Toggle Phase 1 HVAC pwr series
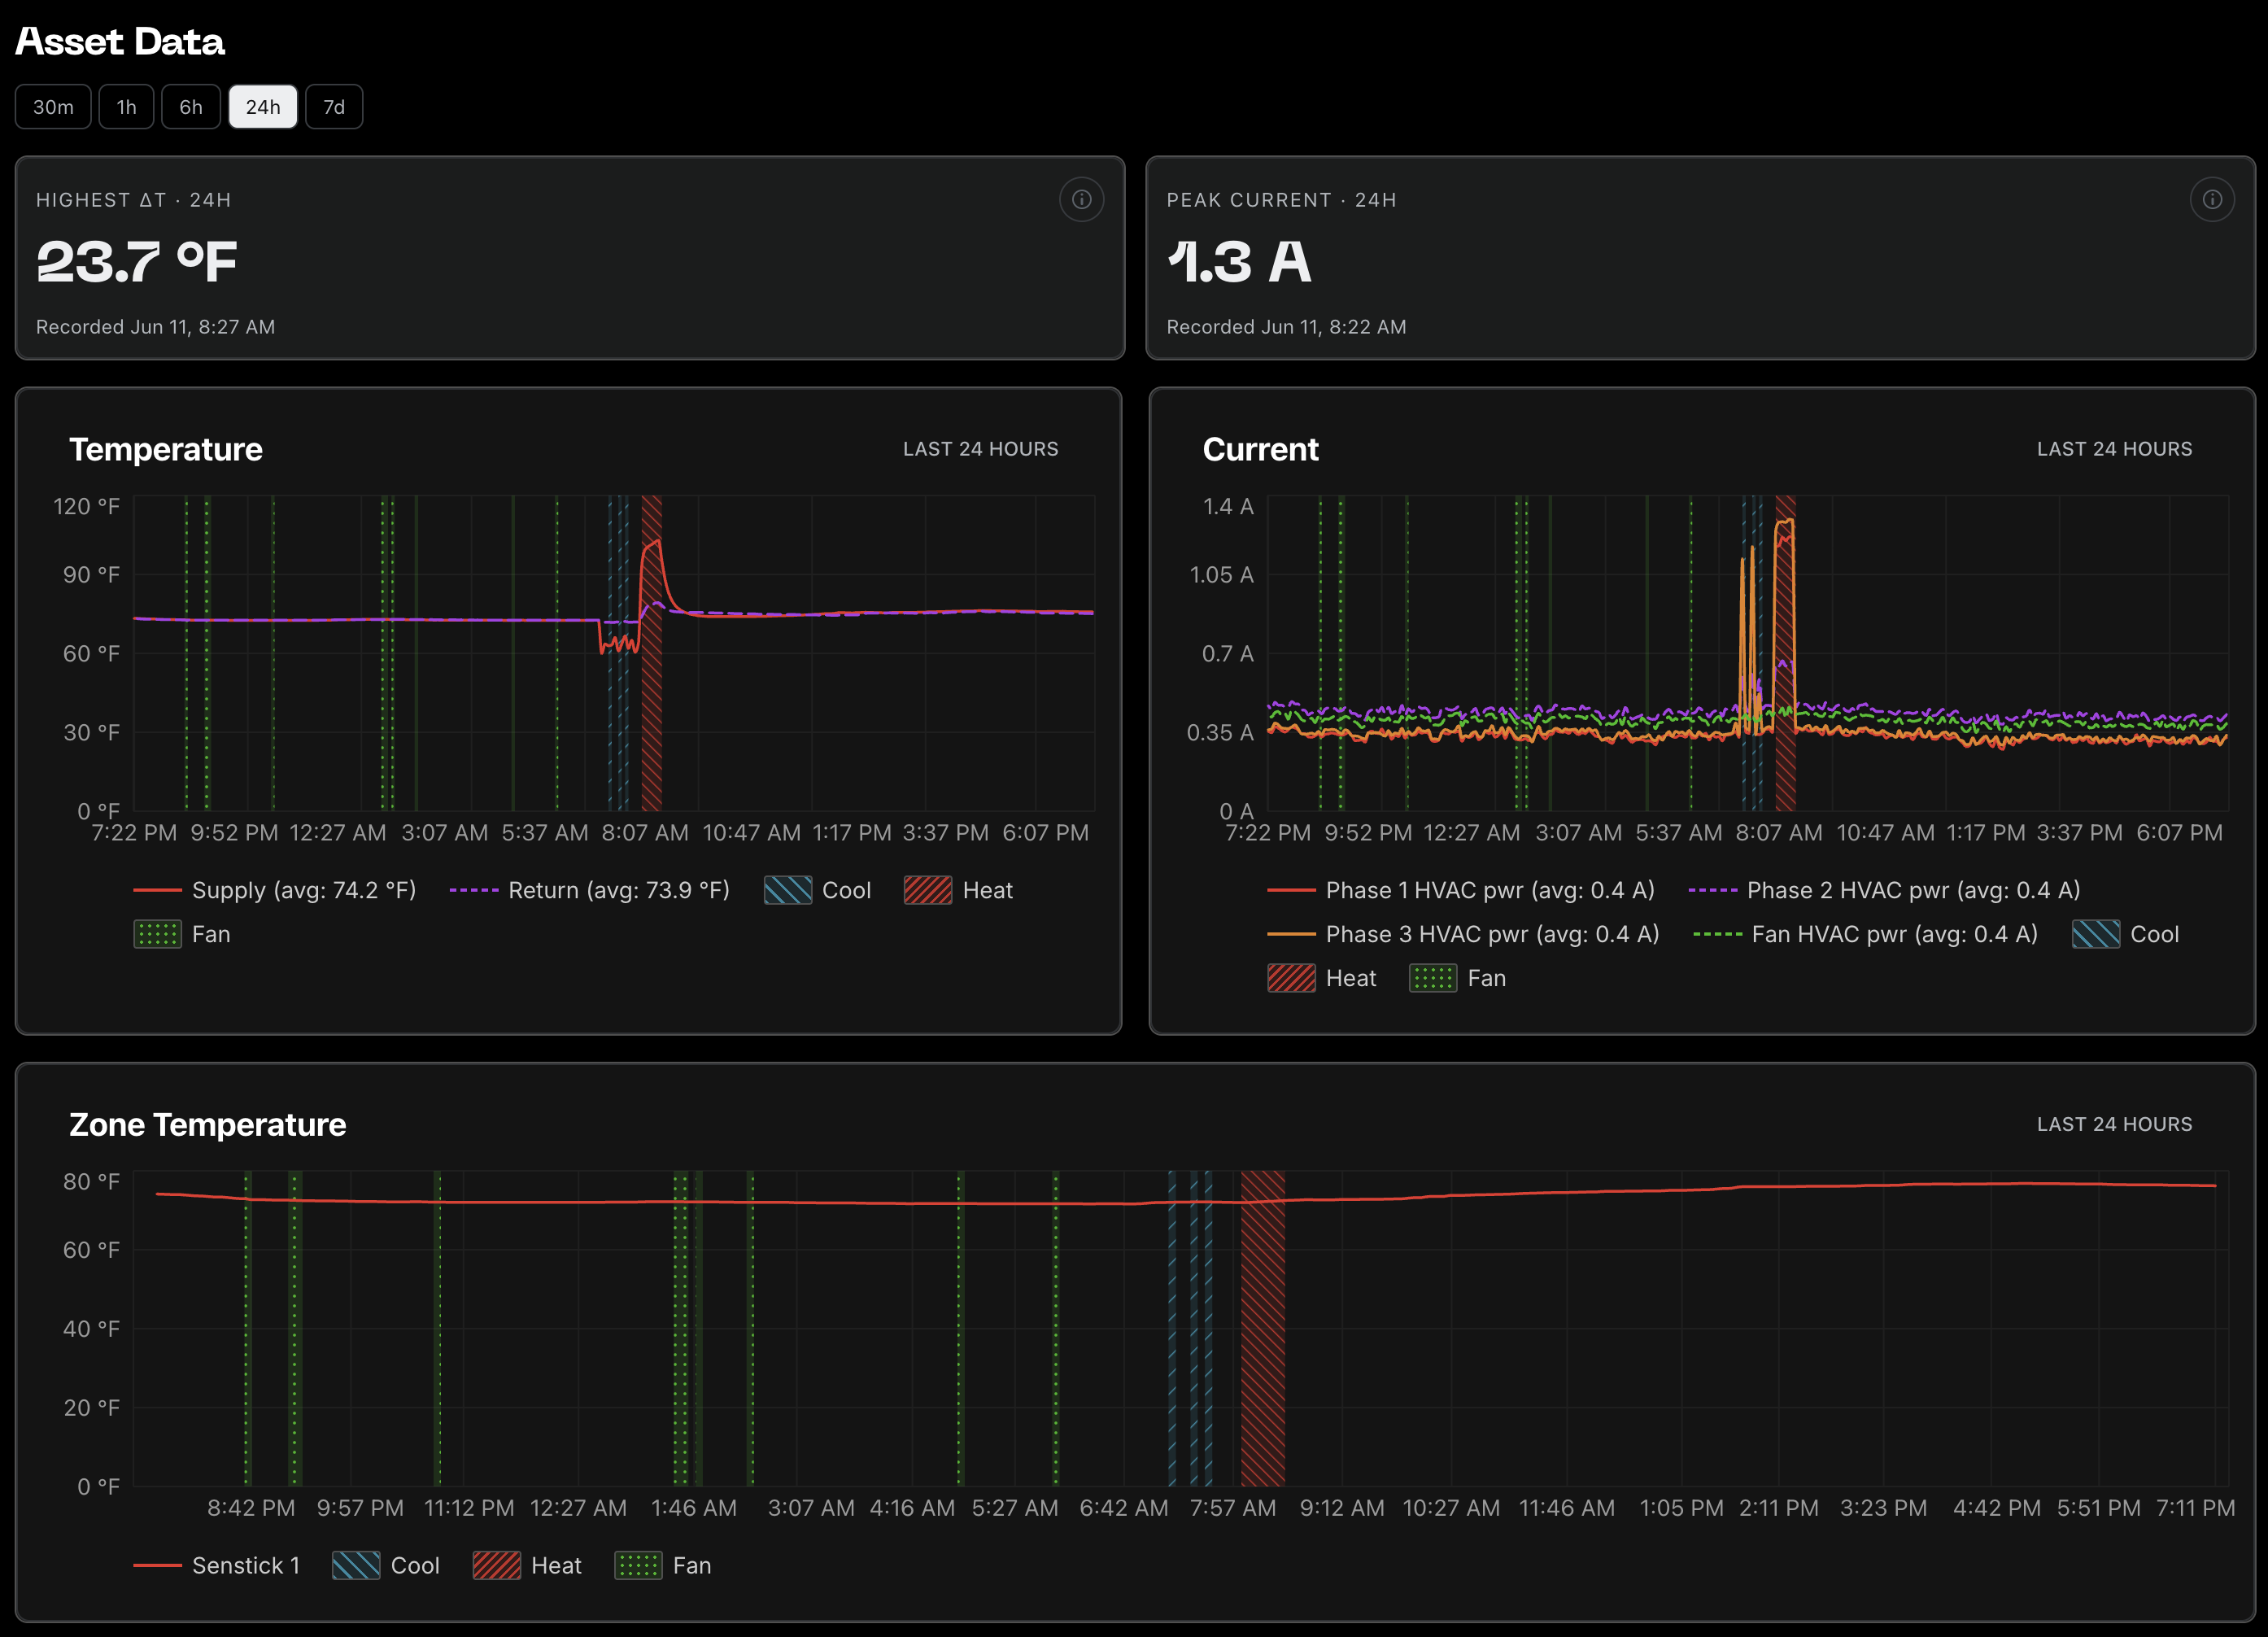 (x=1461, y=890)
